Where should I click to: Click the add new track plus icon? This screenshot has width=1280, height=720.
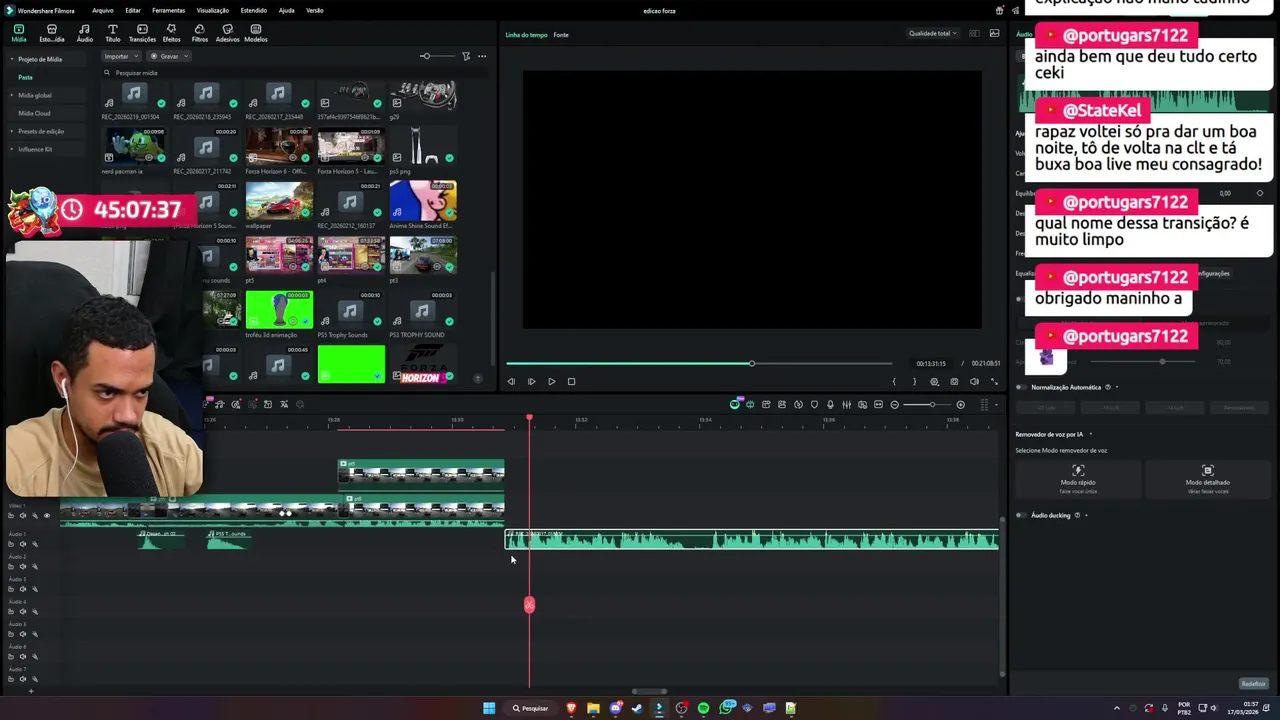pos(30,690)
